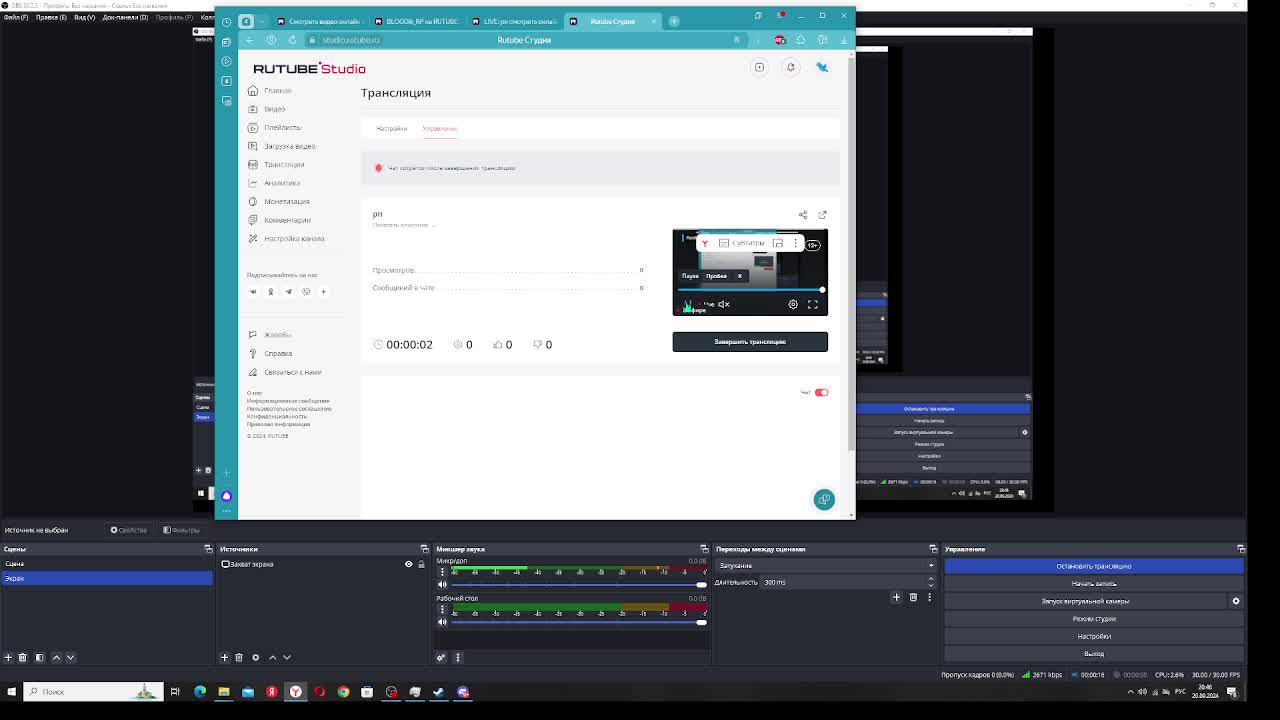Undock the Scenes panel
Image resolution: width=1280 pixels, height=720 pixels.
pyautogui.click(x=208, y=549)
